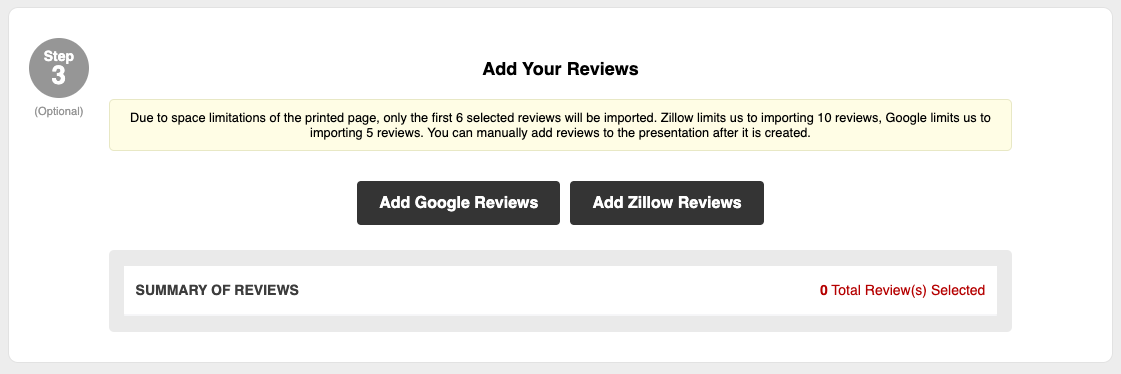Viewport: 1121px width, 374px height.
Task: Click the 'Due to space limitations' notice line
Action: [x=560, y=118]
